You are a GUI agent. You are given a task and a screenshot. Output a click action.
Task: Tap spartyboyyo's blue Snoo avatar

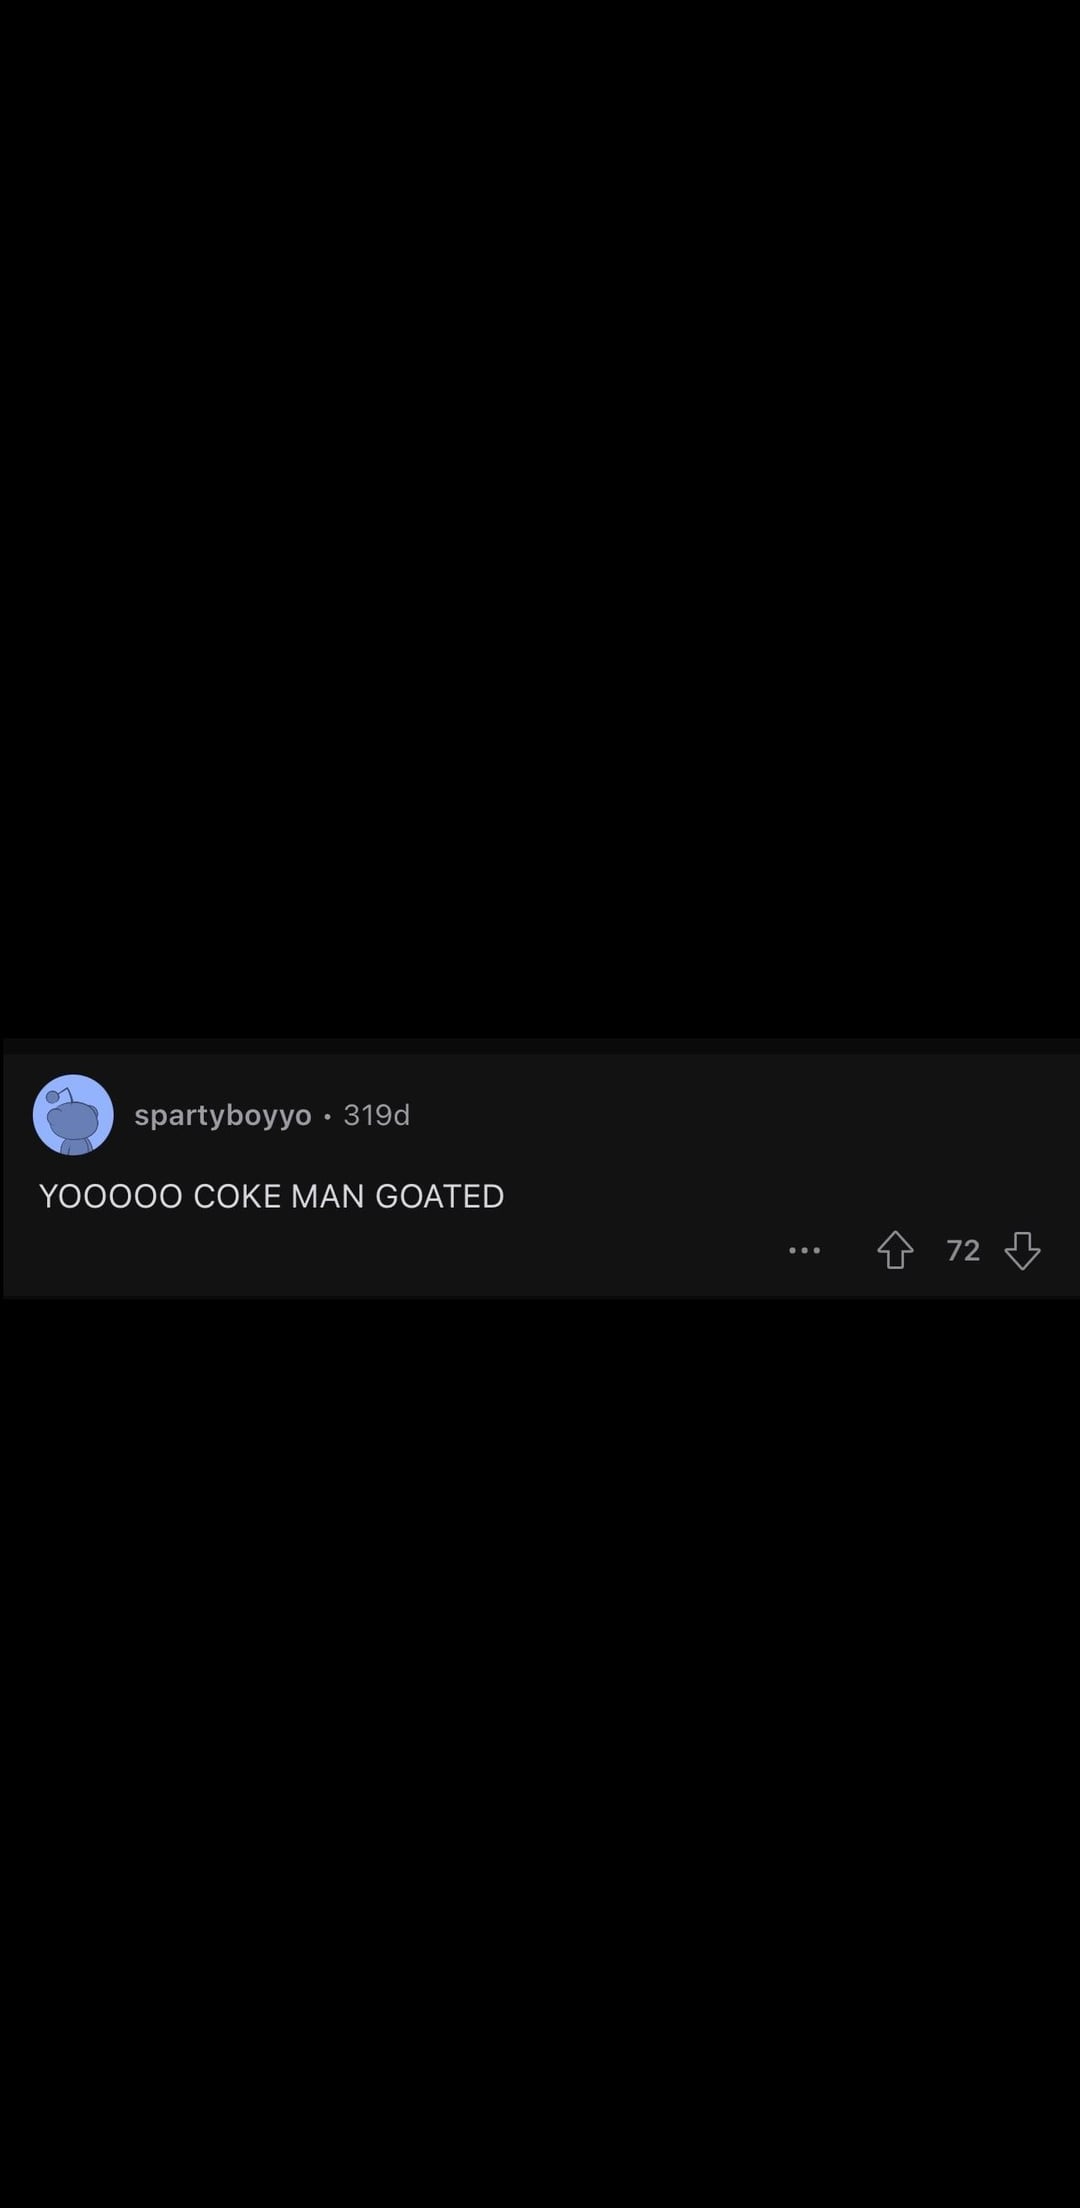[x=73, y=1115]
